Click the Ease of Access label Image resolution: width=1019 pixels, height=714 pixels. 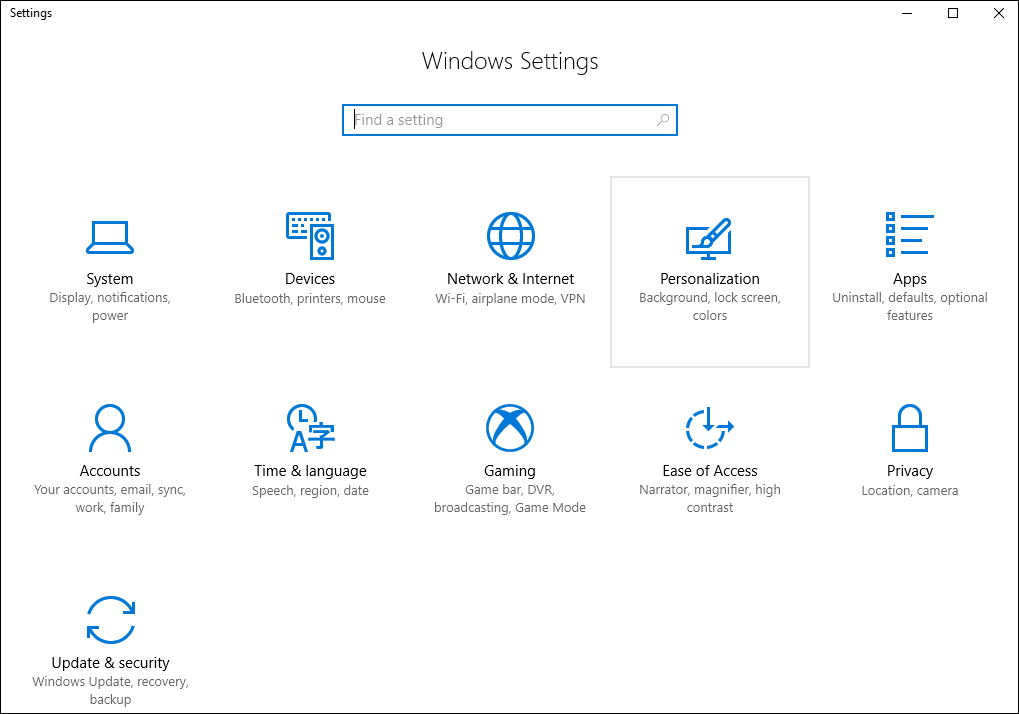pos(709,471)
